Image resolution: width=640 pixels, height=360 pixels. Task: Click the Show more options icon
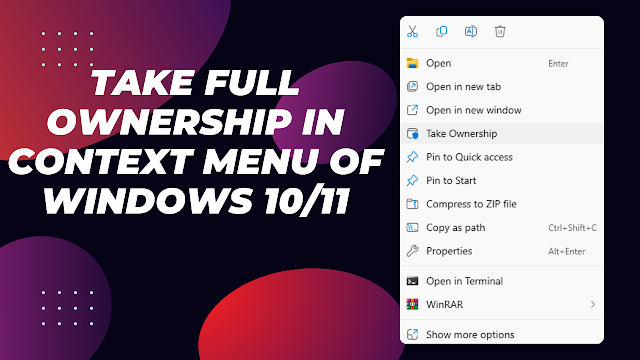tap(412, 334)
